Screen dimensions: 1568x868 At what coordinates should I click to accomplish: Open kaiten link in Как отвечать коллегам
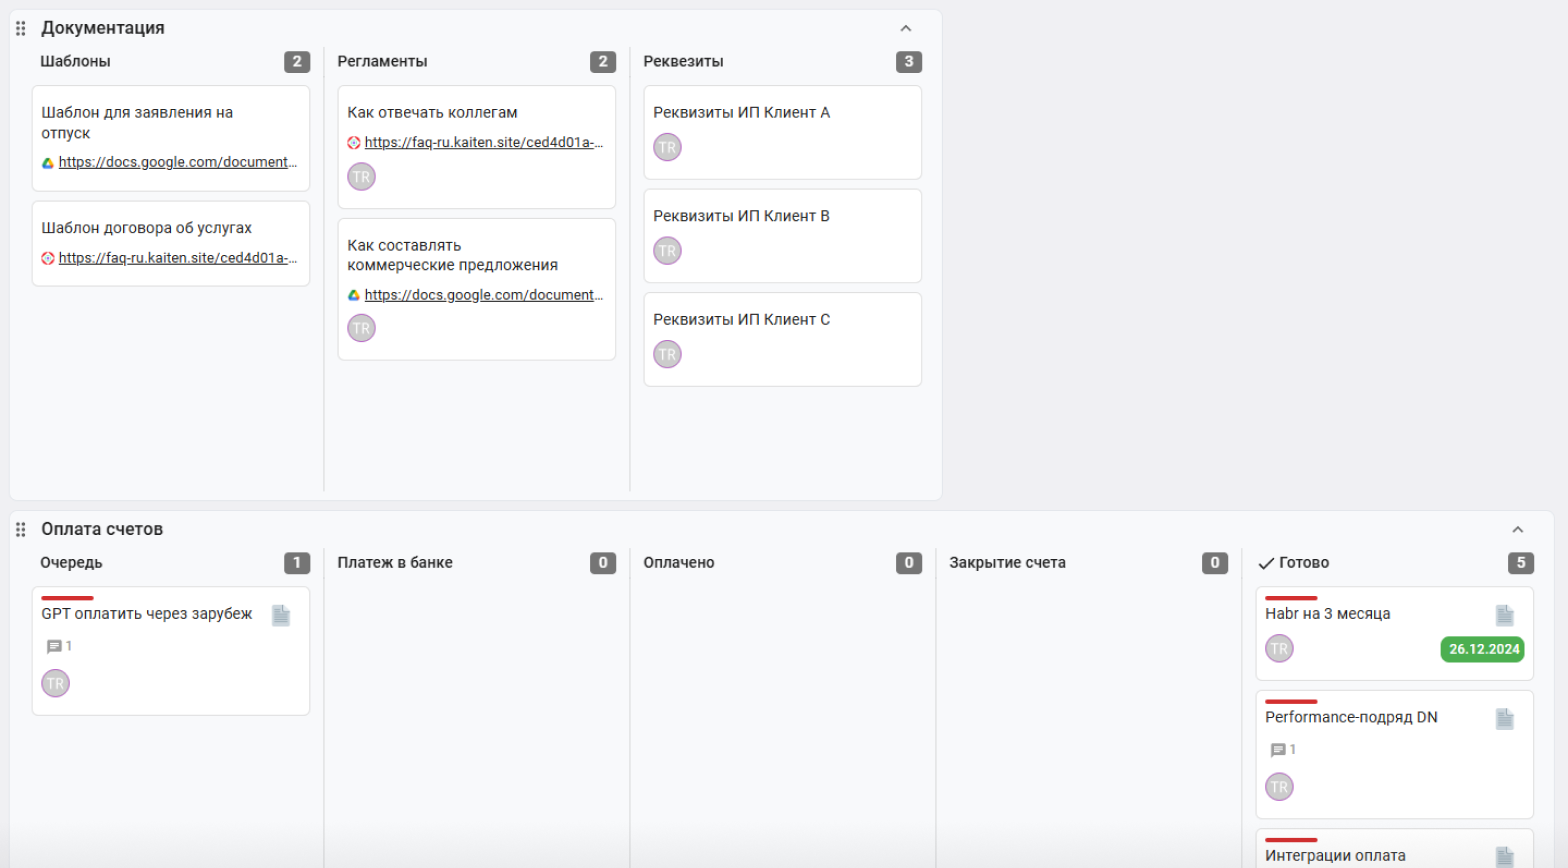(x=483, y=142)
